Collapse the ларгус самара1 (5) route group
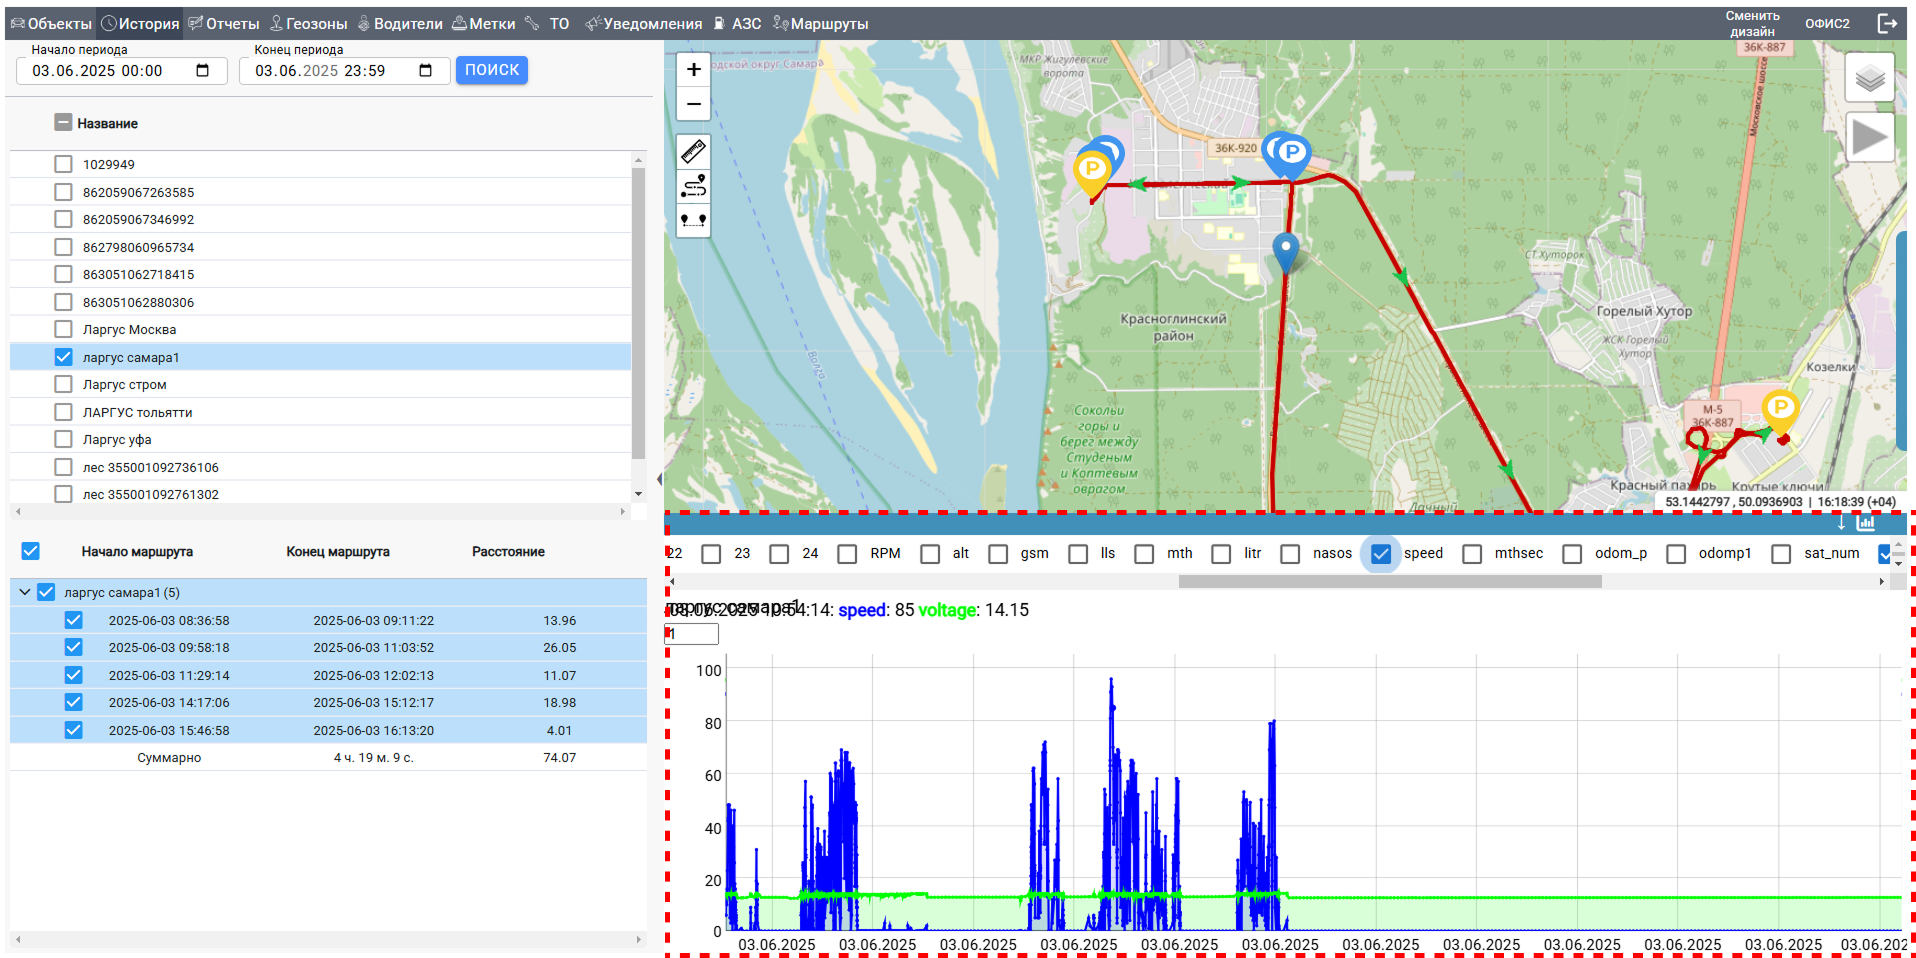The height and width of the screenshot is (958, 1916). coord(24,592)
